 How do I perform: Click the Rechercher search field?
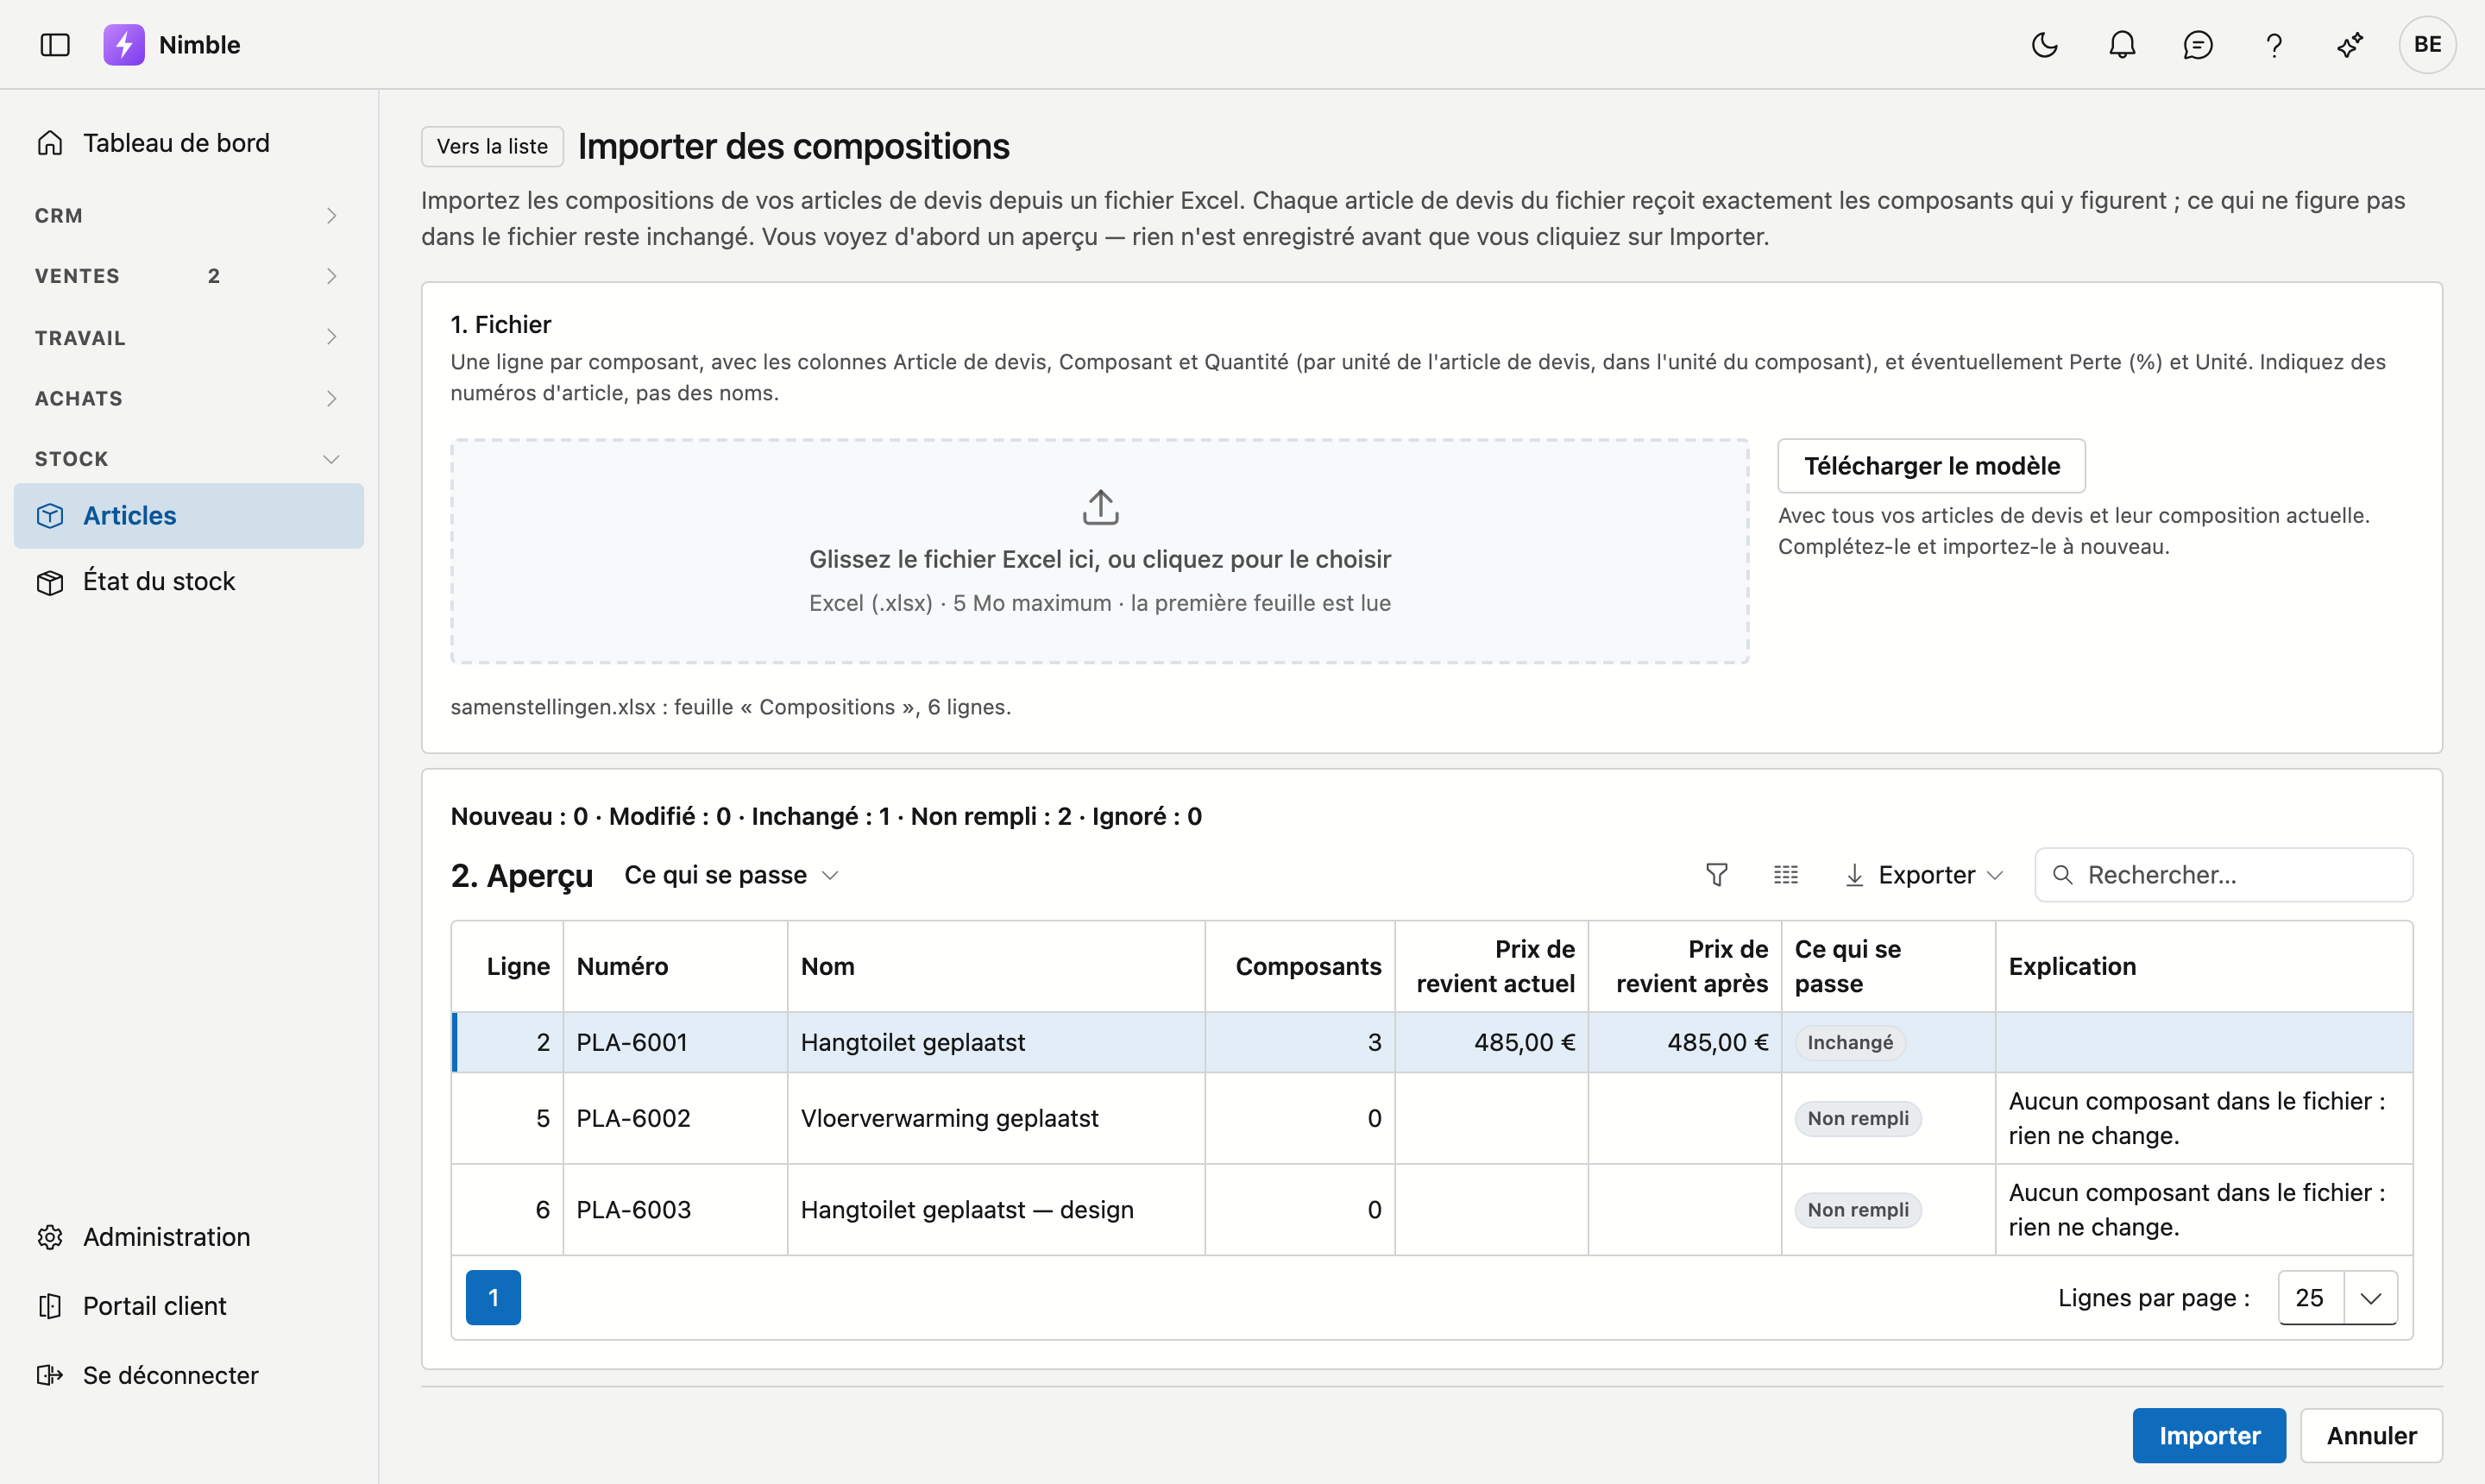click(x=2224, y=875)
